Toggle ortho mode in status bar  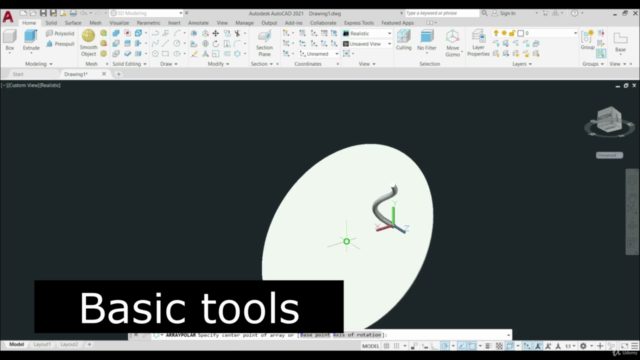coord(434,346)
